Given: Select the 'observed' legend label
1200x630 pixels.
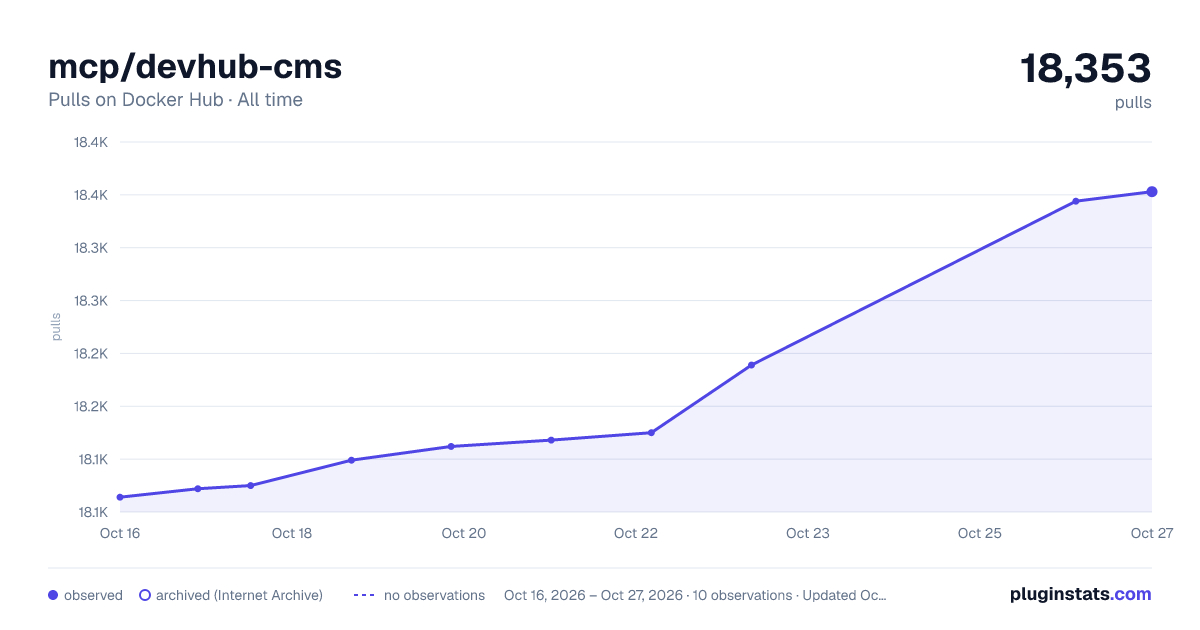Looking at the screenshot, I should tap(93, 595).
